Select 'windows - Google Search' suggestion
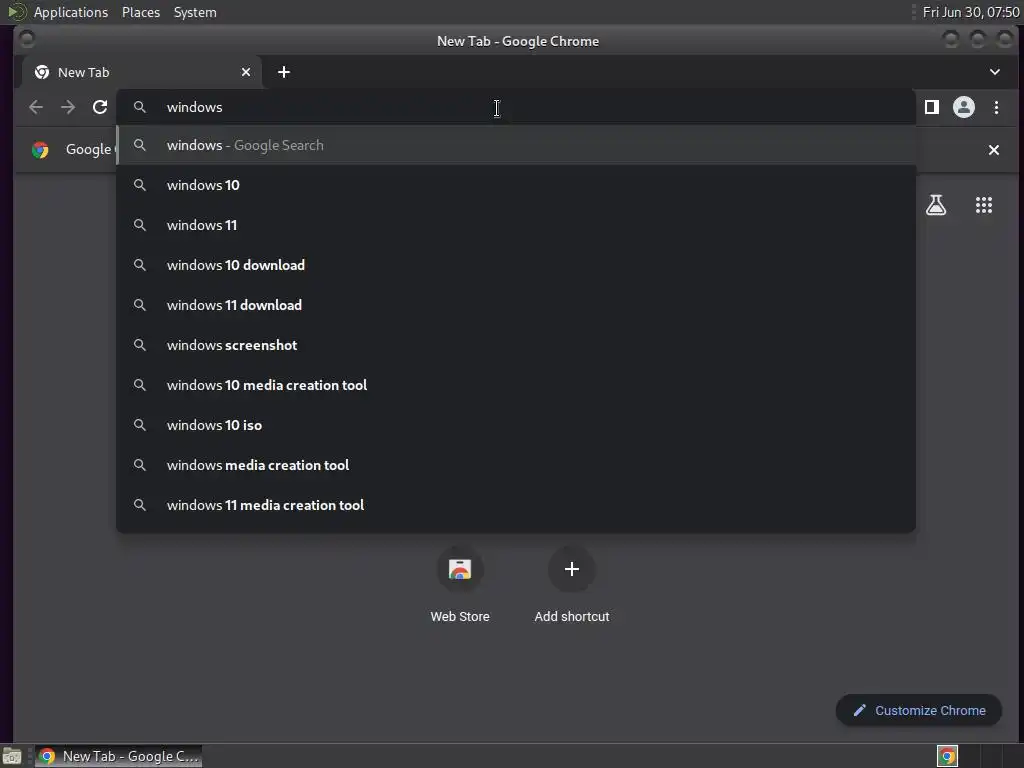 click(516, 145)
